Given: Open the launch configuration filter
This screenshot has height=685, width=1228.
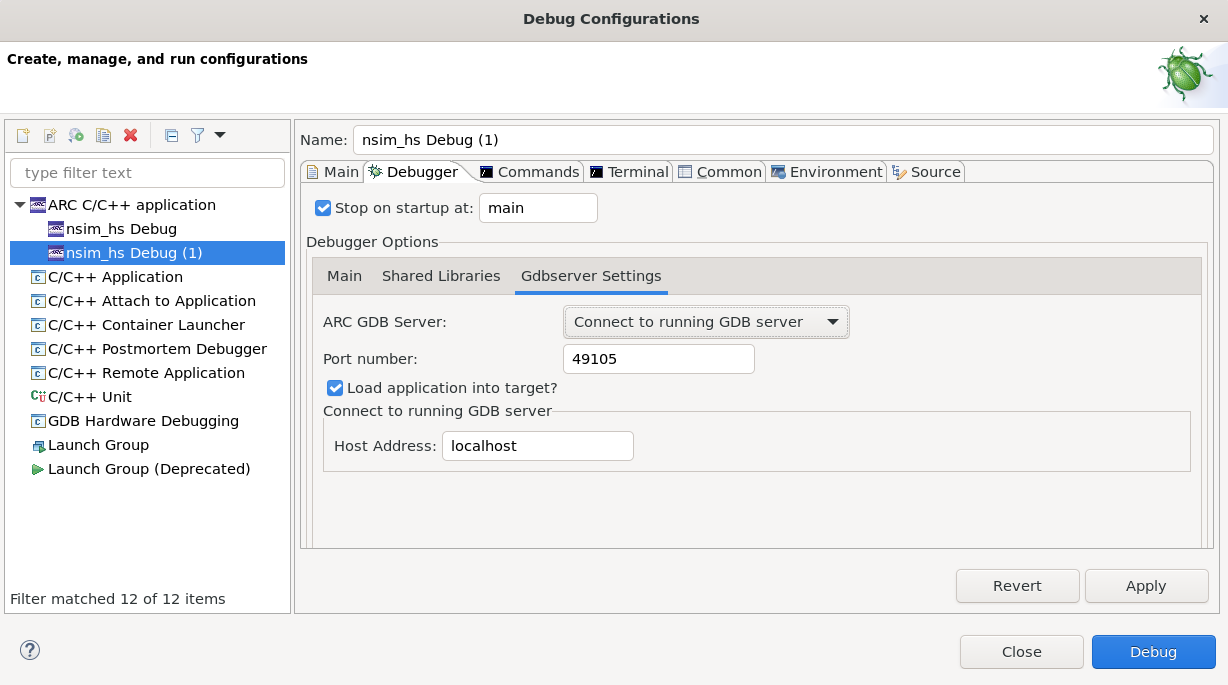Looking at the screenshot, I should [x=198, y=135].
